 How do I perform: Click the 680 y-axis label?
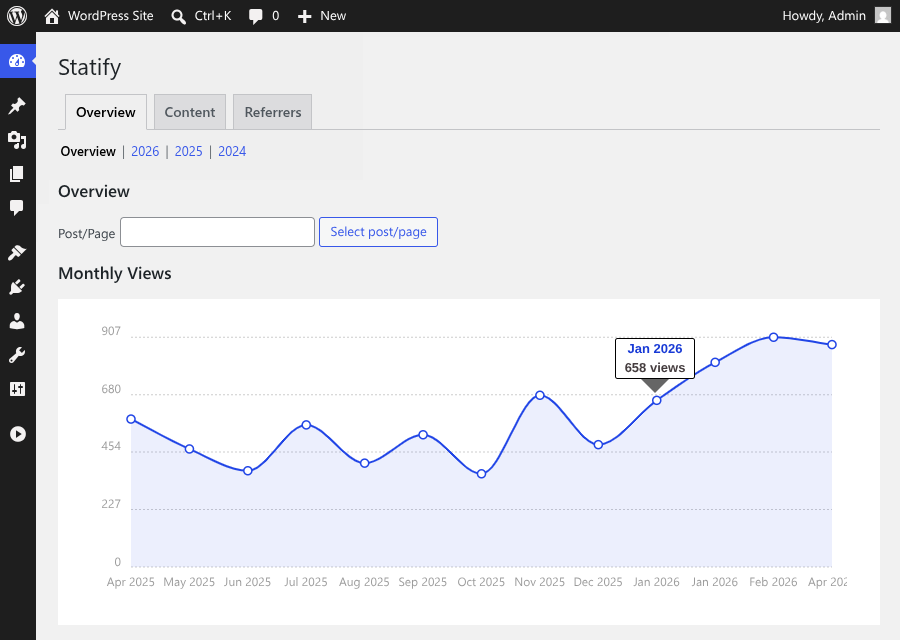tap(111, 389)
